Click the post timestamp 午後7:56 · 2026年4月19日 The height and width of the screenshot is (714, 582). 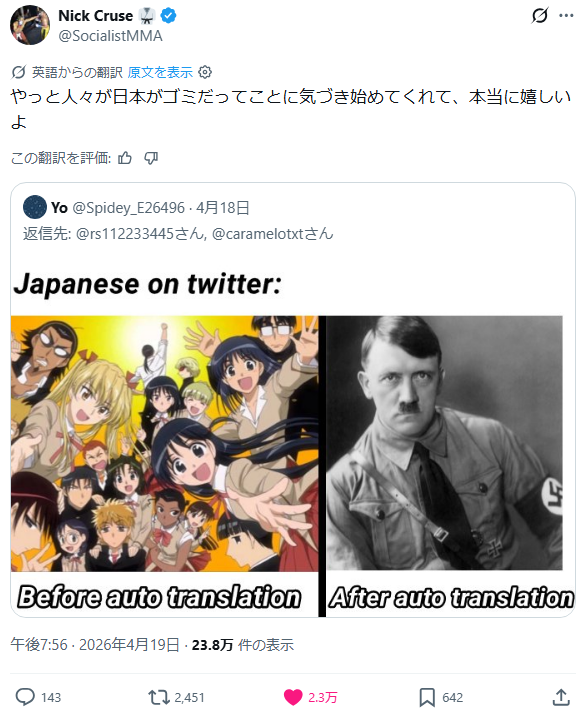click(95, 645)
